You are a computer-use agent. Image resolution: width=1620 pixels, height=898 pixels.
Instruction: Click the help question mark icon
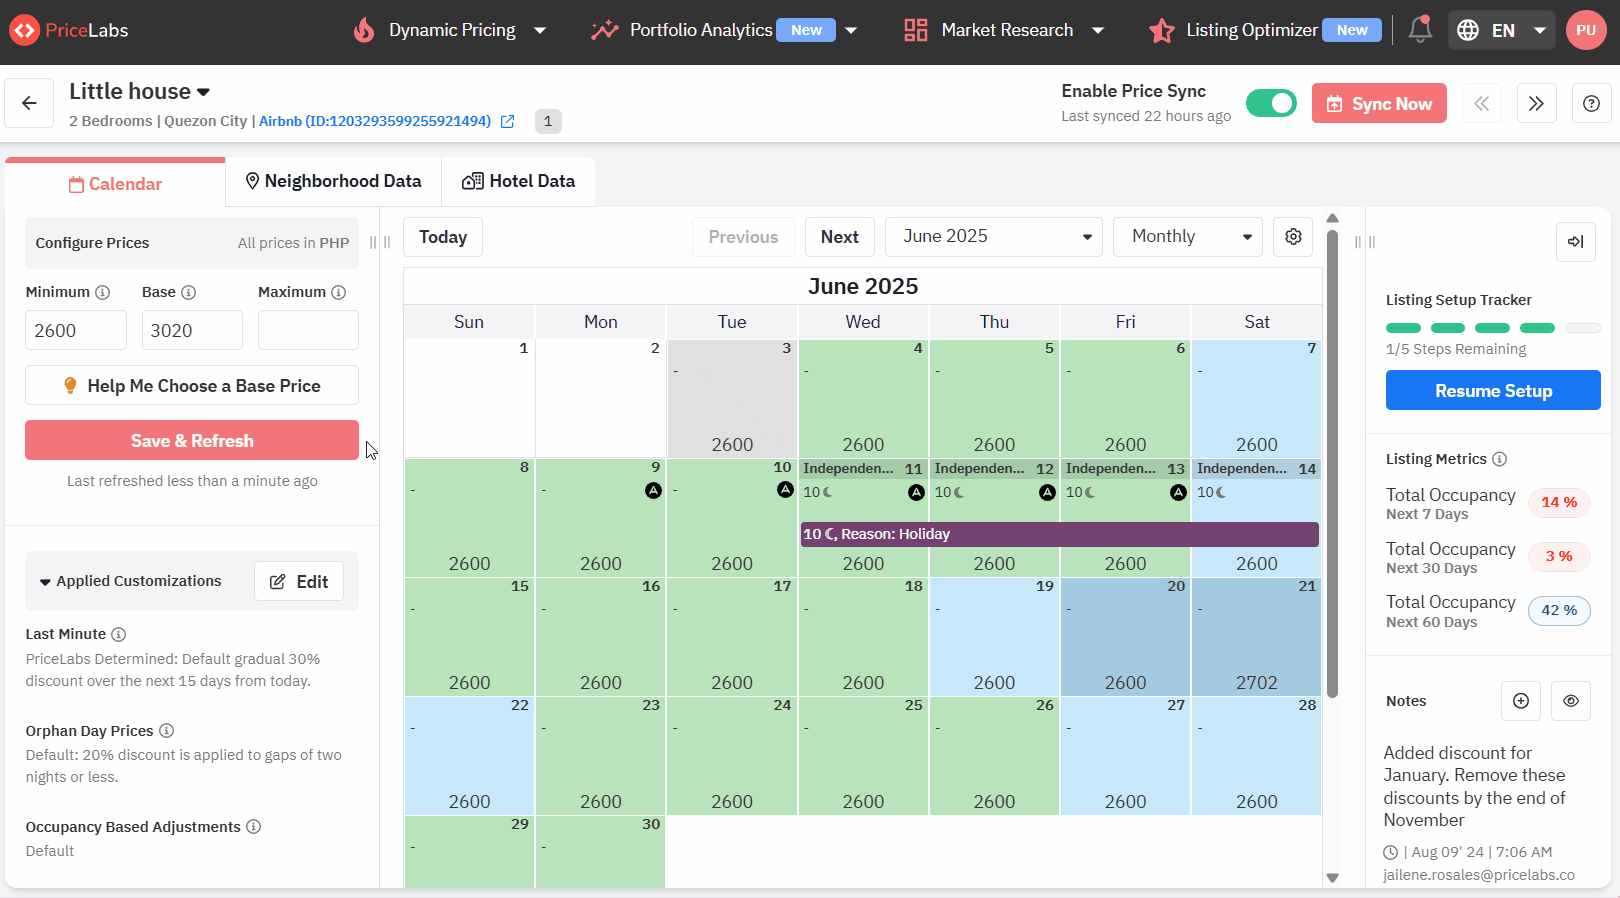1591,103
